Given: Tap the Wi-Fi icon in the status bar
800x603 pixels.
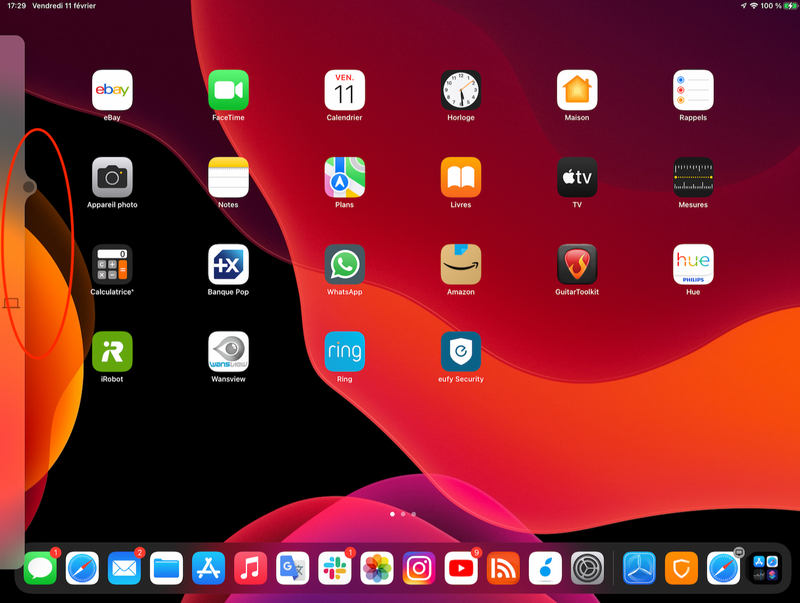Looking at the screenshot, I should click(754, 6).
